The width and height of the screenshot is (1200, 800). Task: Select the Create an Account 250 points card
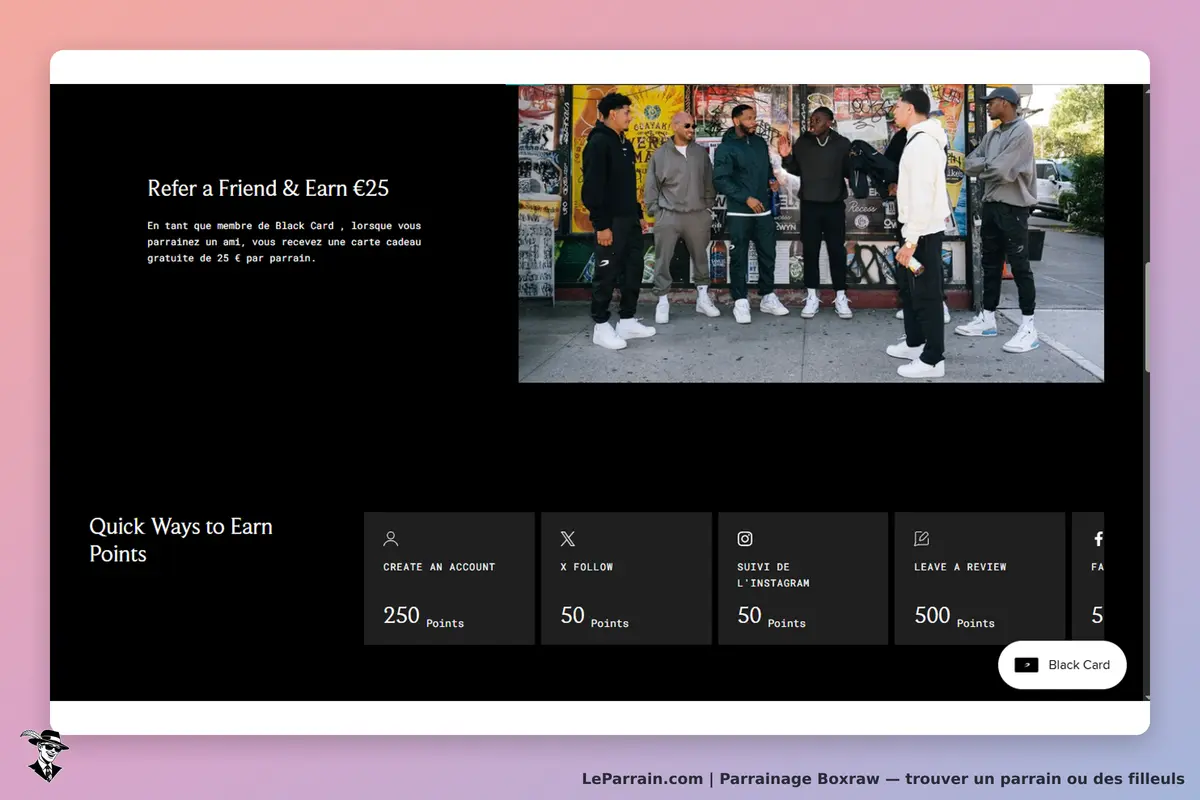pyautogui.click(x=449, y=579)
